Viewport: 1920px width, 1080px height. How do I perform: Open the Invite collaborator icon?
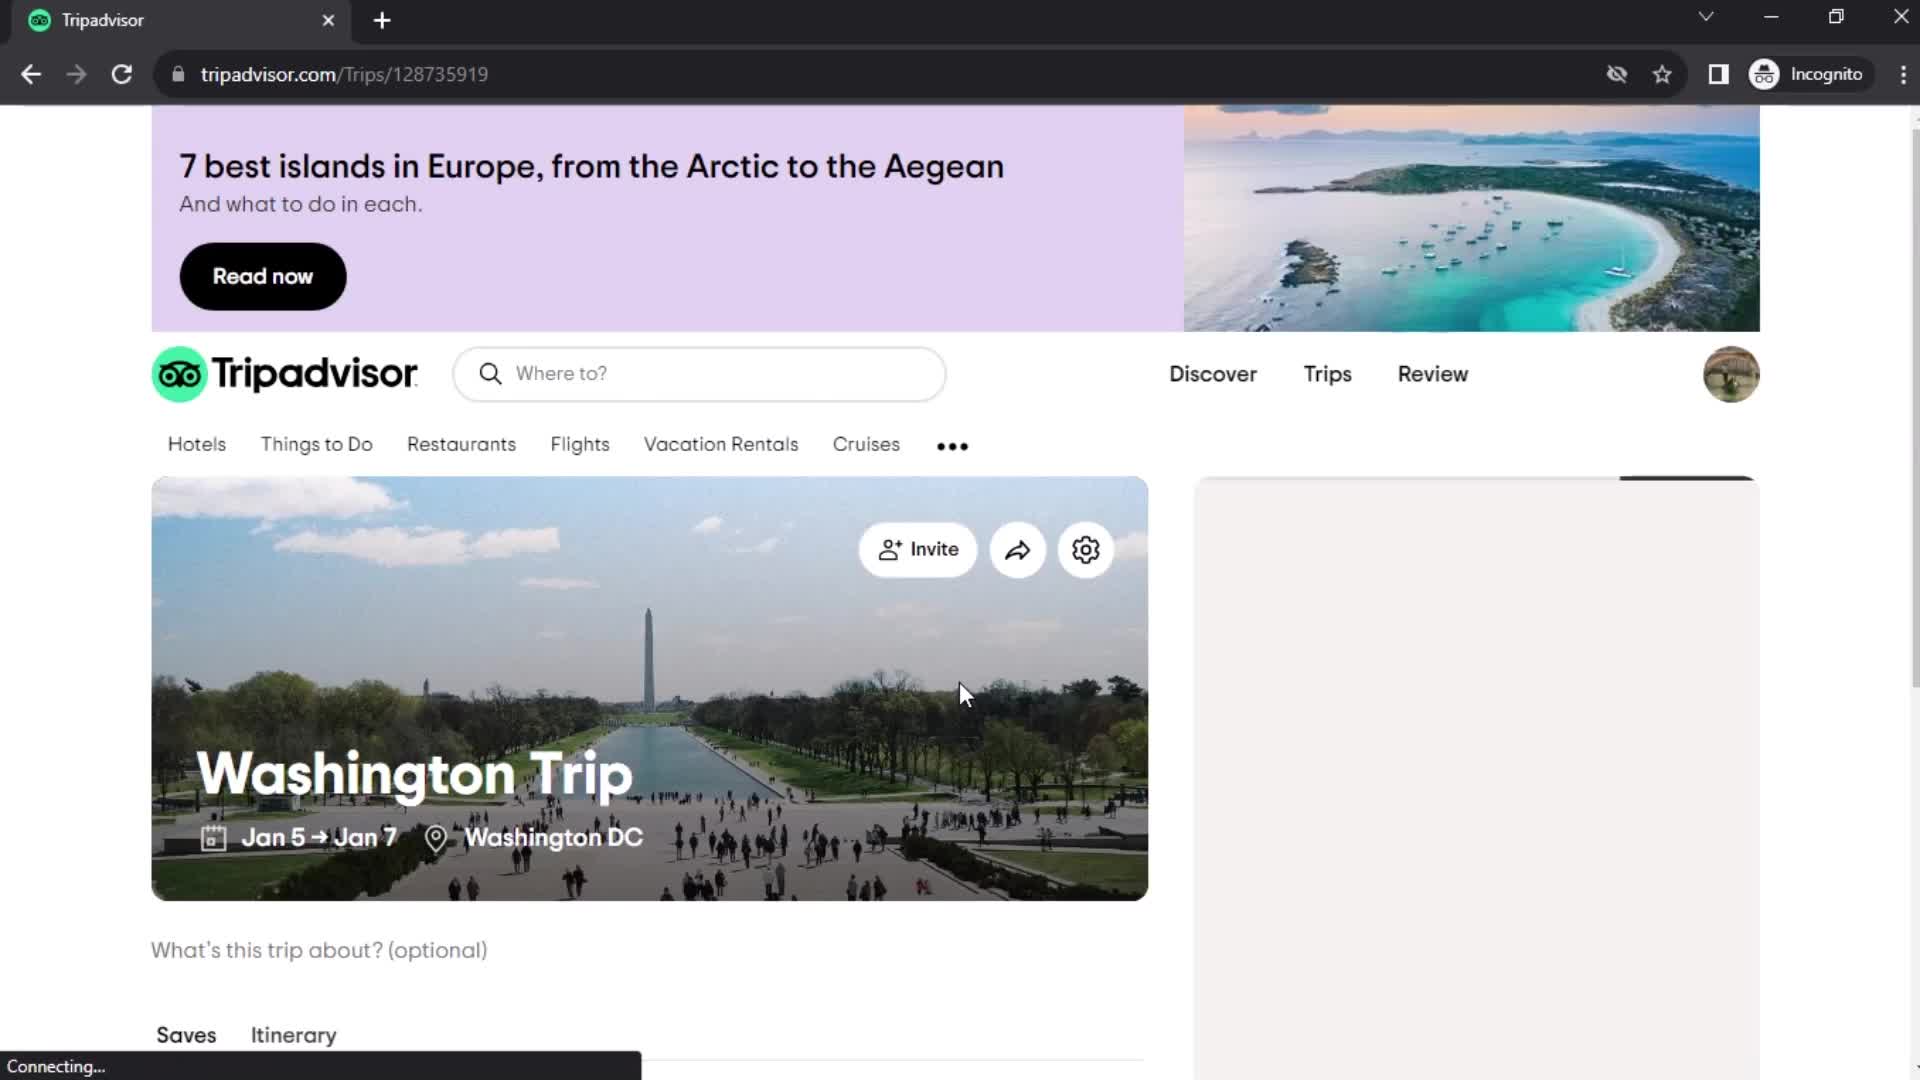(919, 550)
